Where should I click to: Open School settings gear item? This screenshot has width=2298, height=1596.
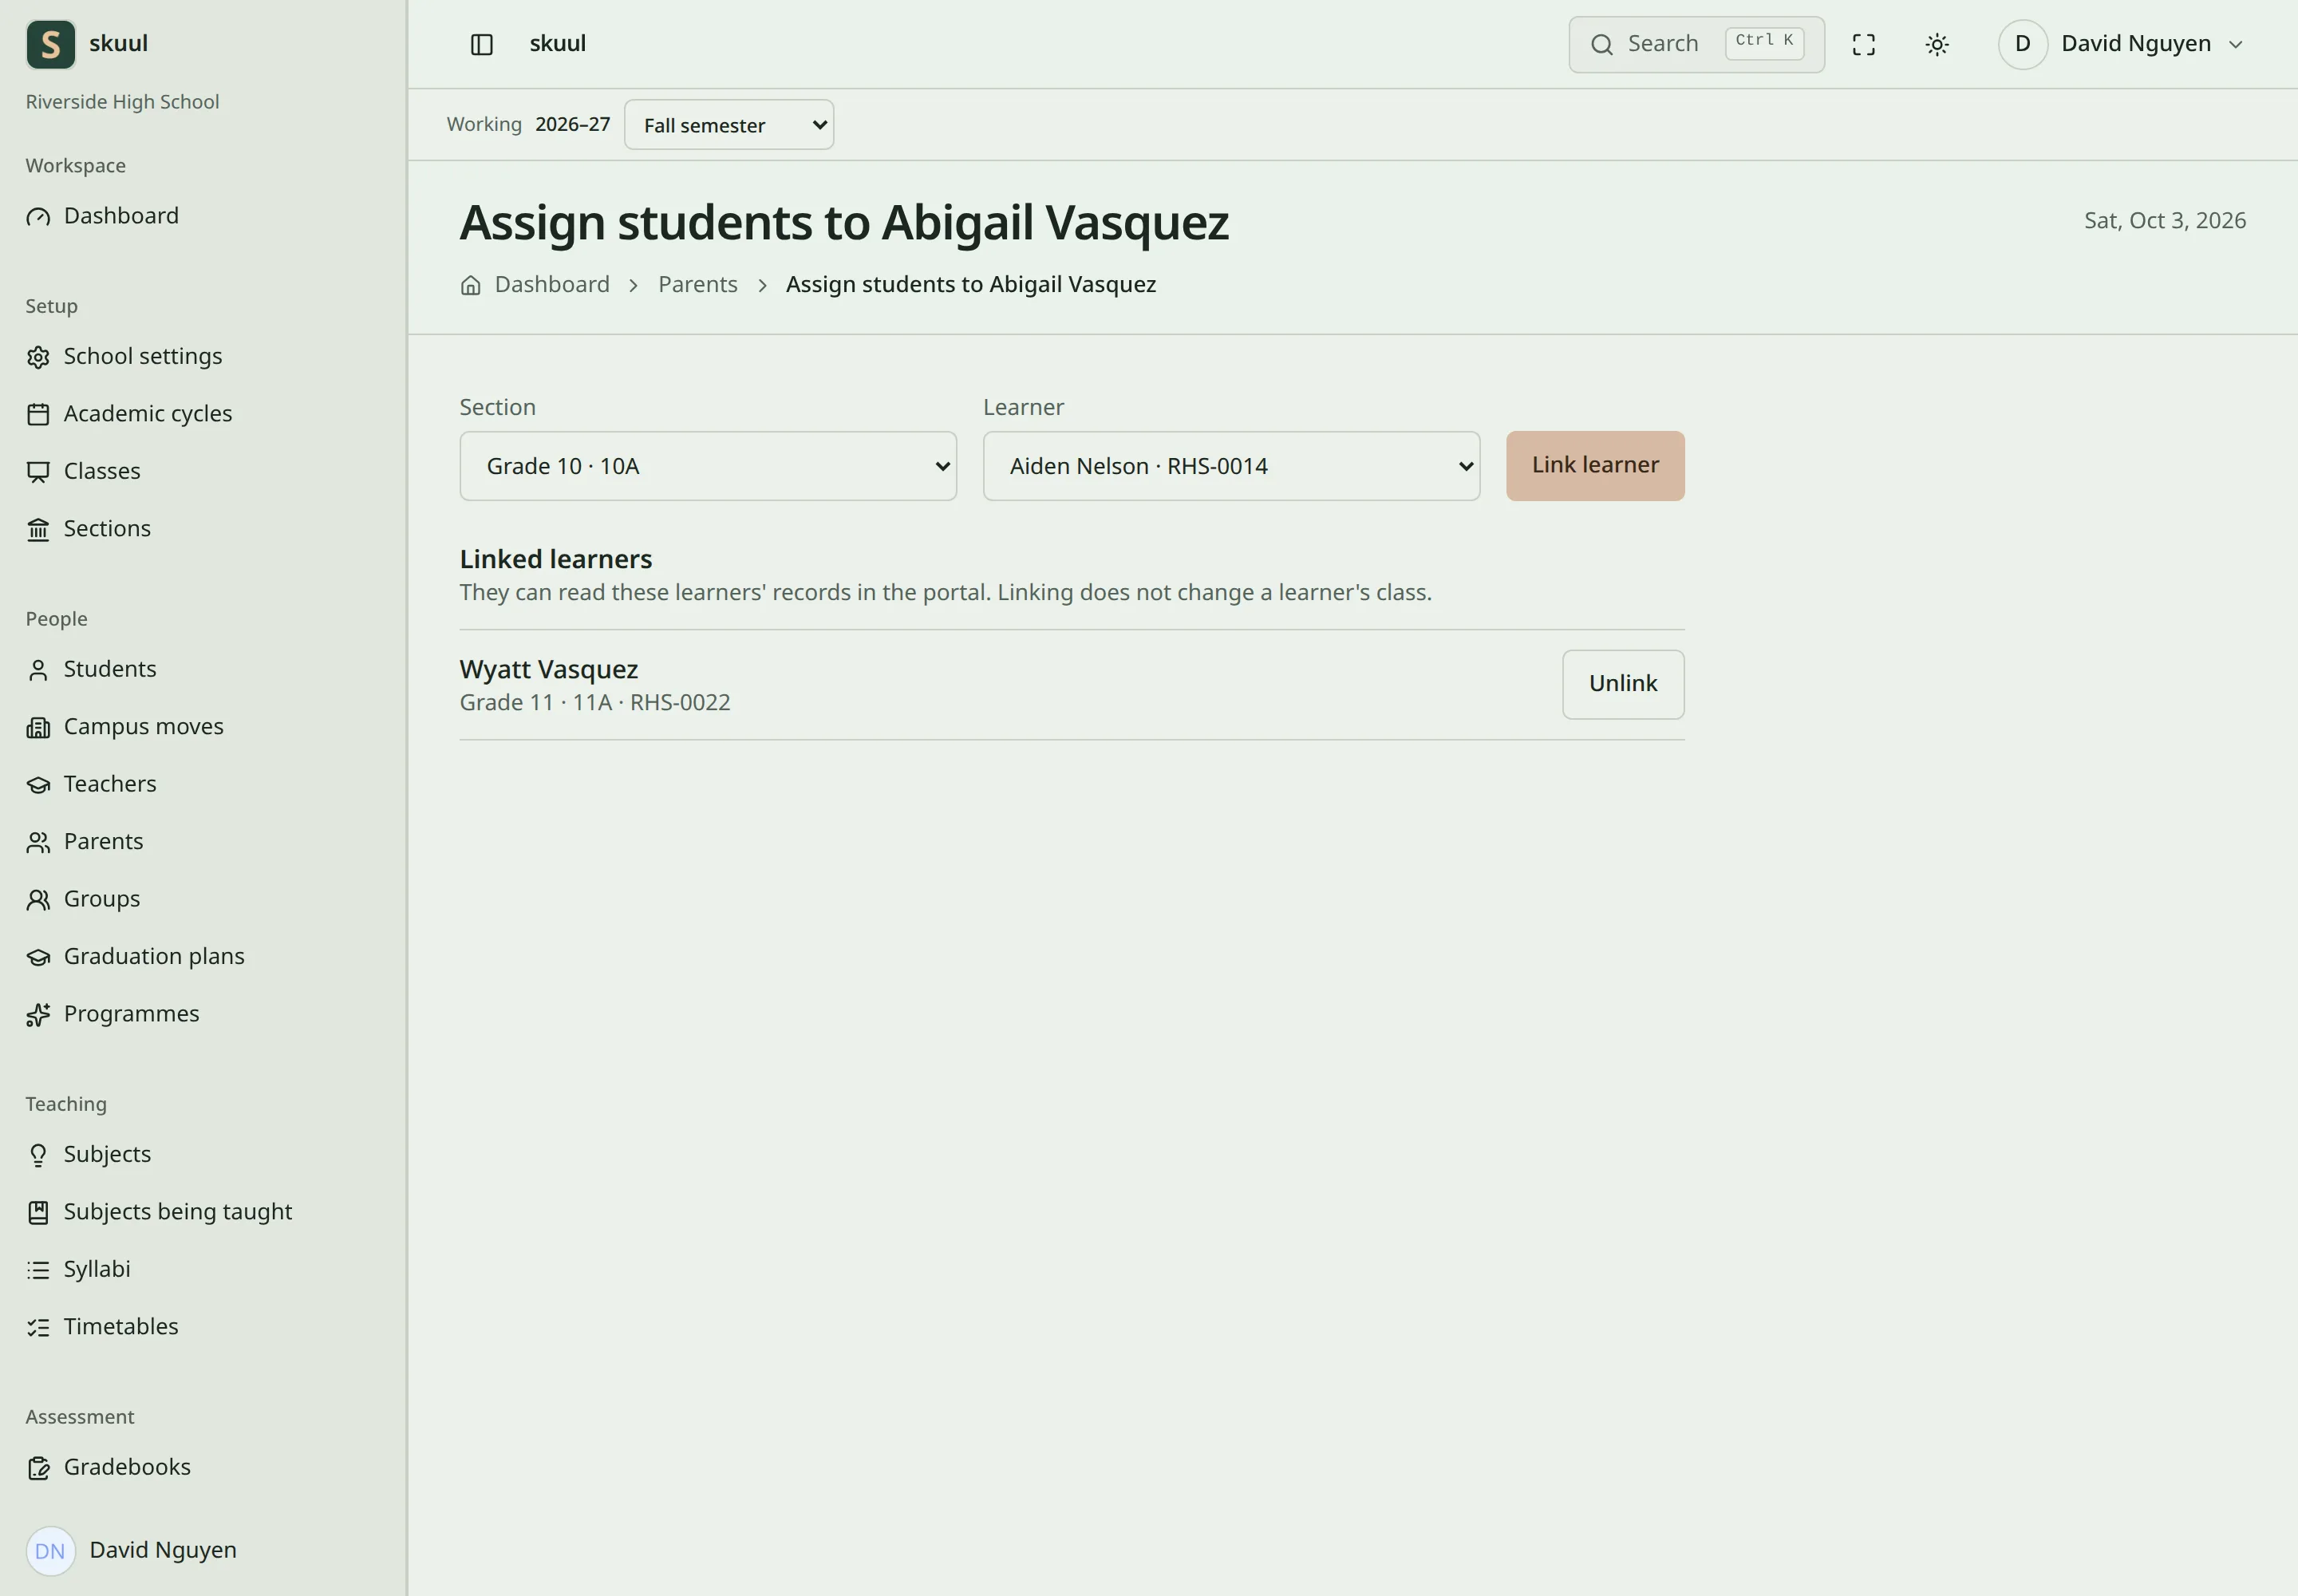click(203, 357)
